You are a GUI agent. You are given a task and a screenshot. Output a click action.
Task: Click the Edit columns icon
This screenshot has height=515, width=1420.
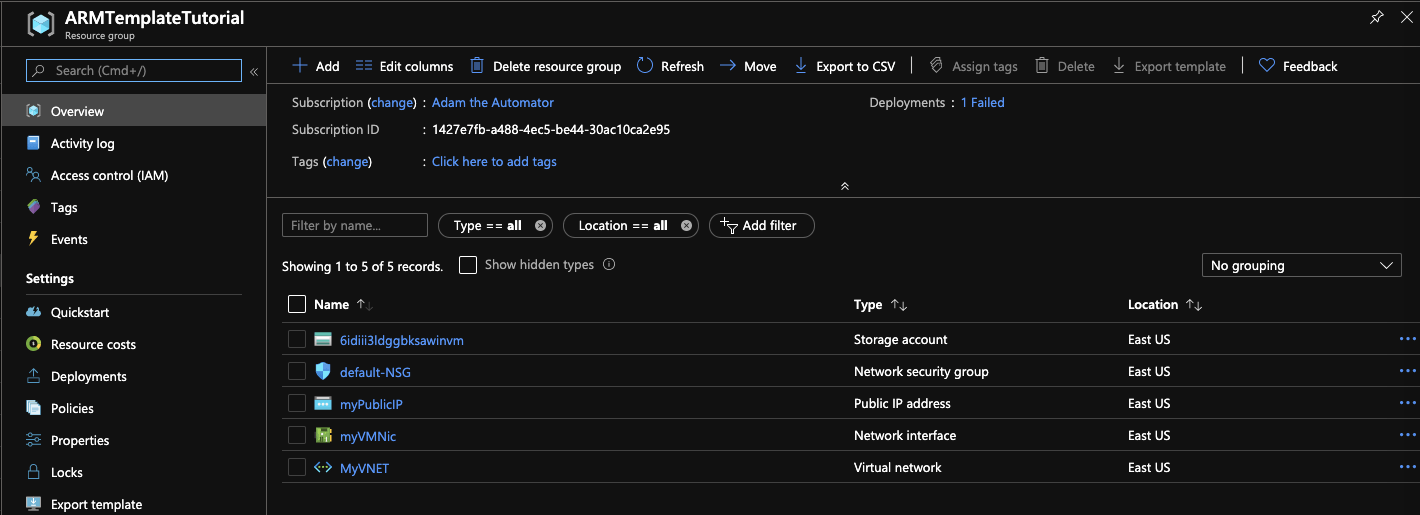pyautogui.click(x=364, y=66)
